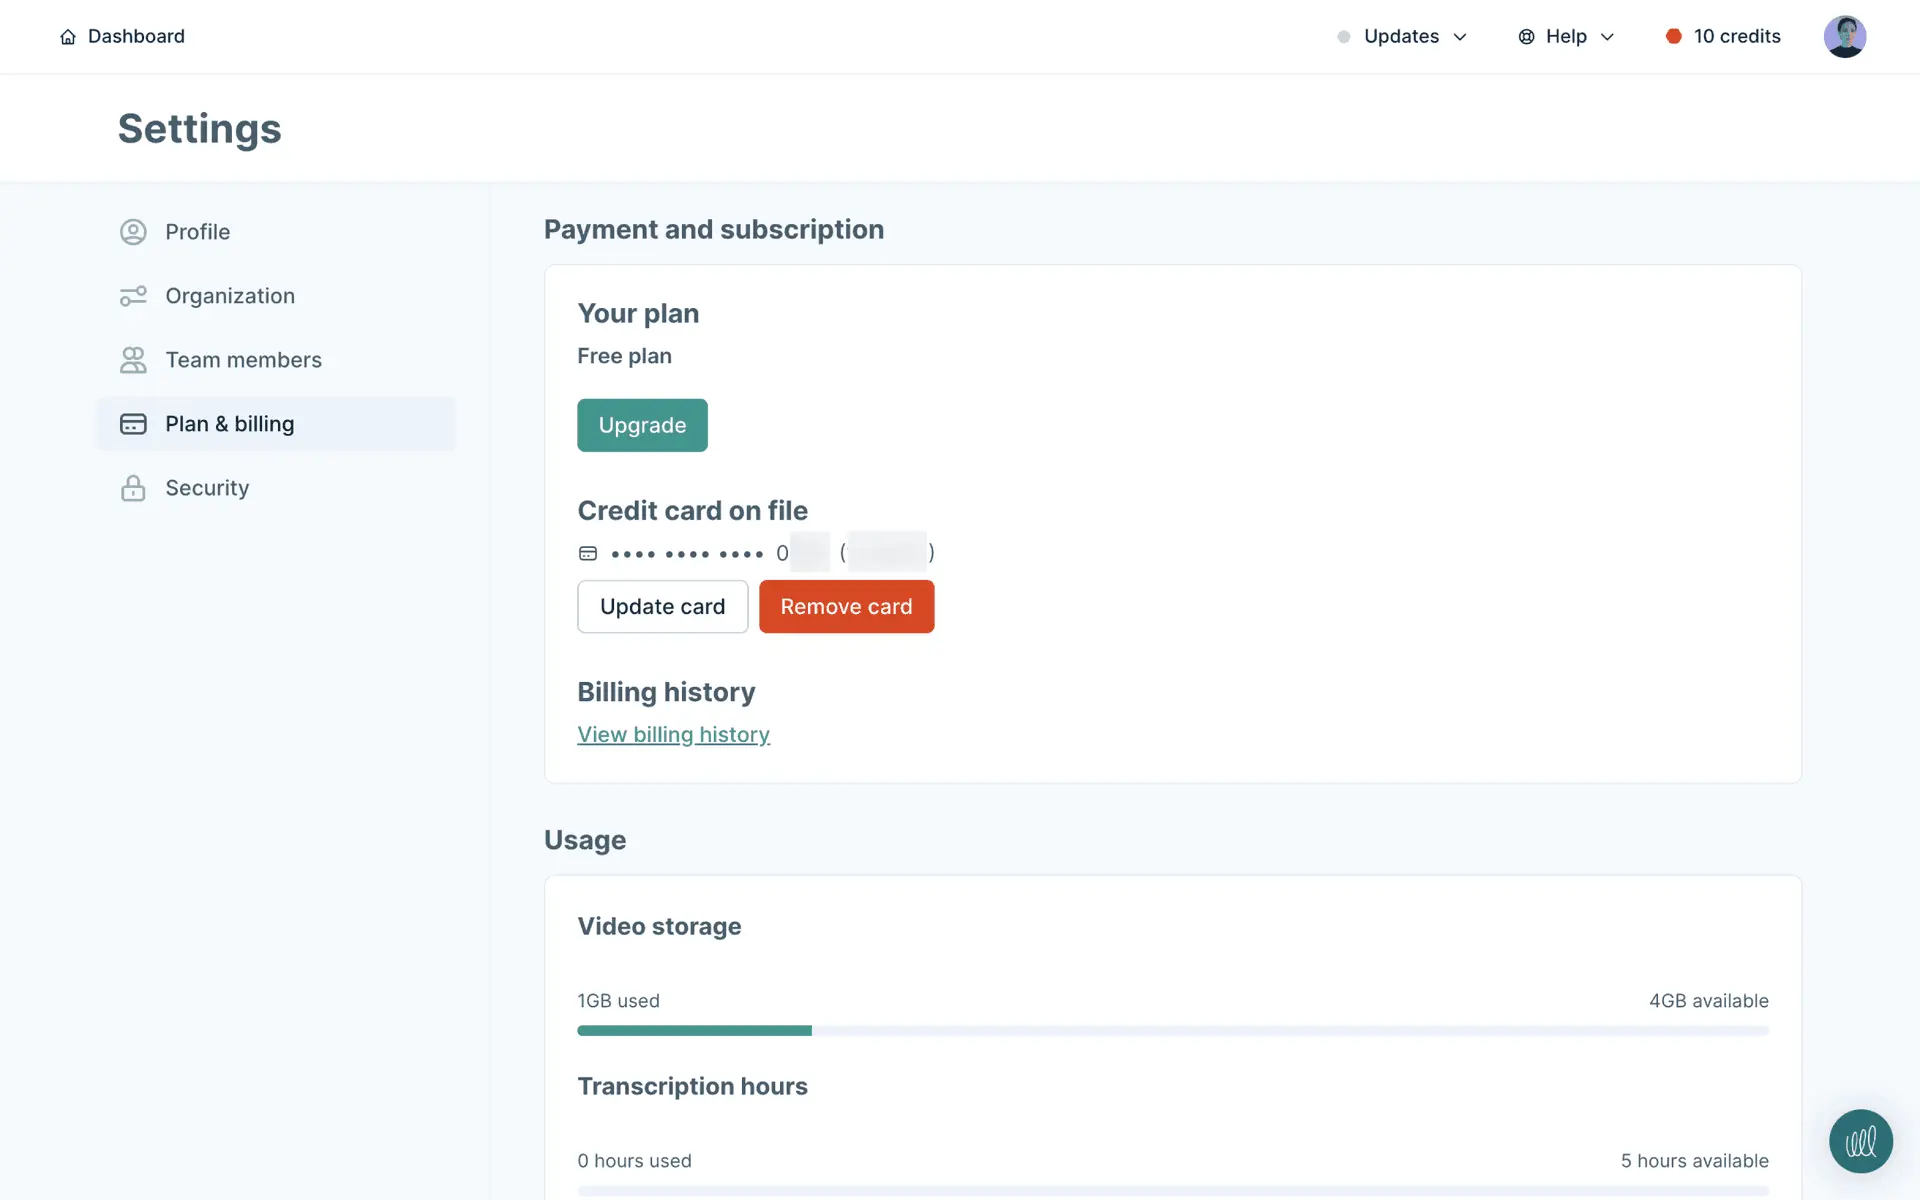Click the Update card button
Viewport: 1920px width, 1200px height.
[662, 607]
